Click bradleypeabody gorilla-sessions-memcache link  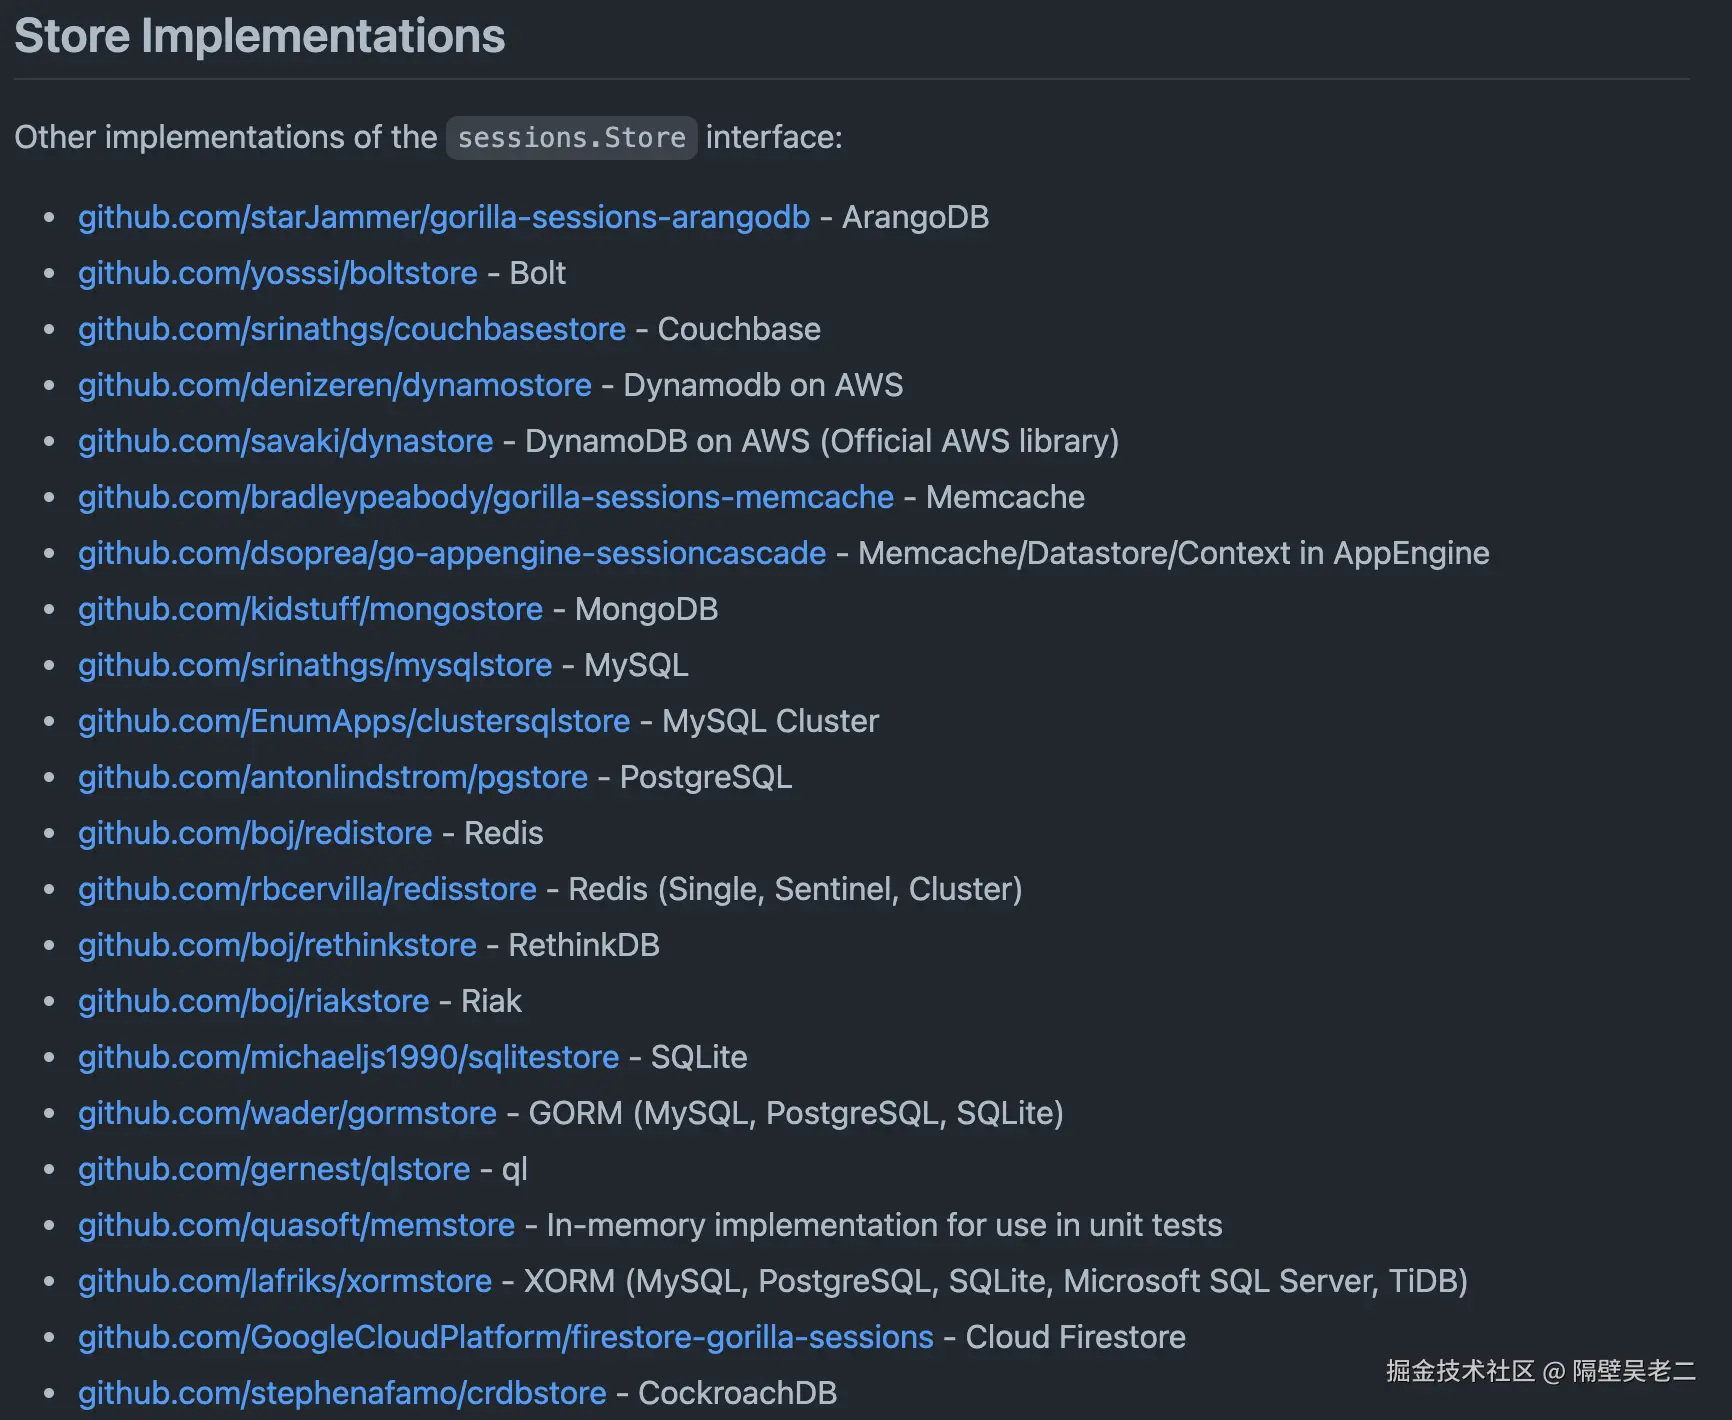point(486,497)
